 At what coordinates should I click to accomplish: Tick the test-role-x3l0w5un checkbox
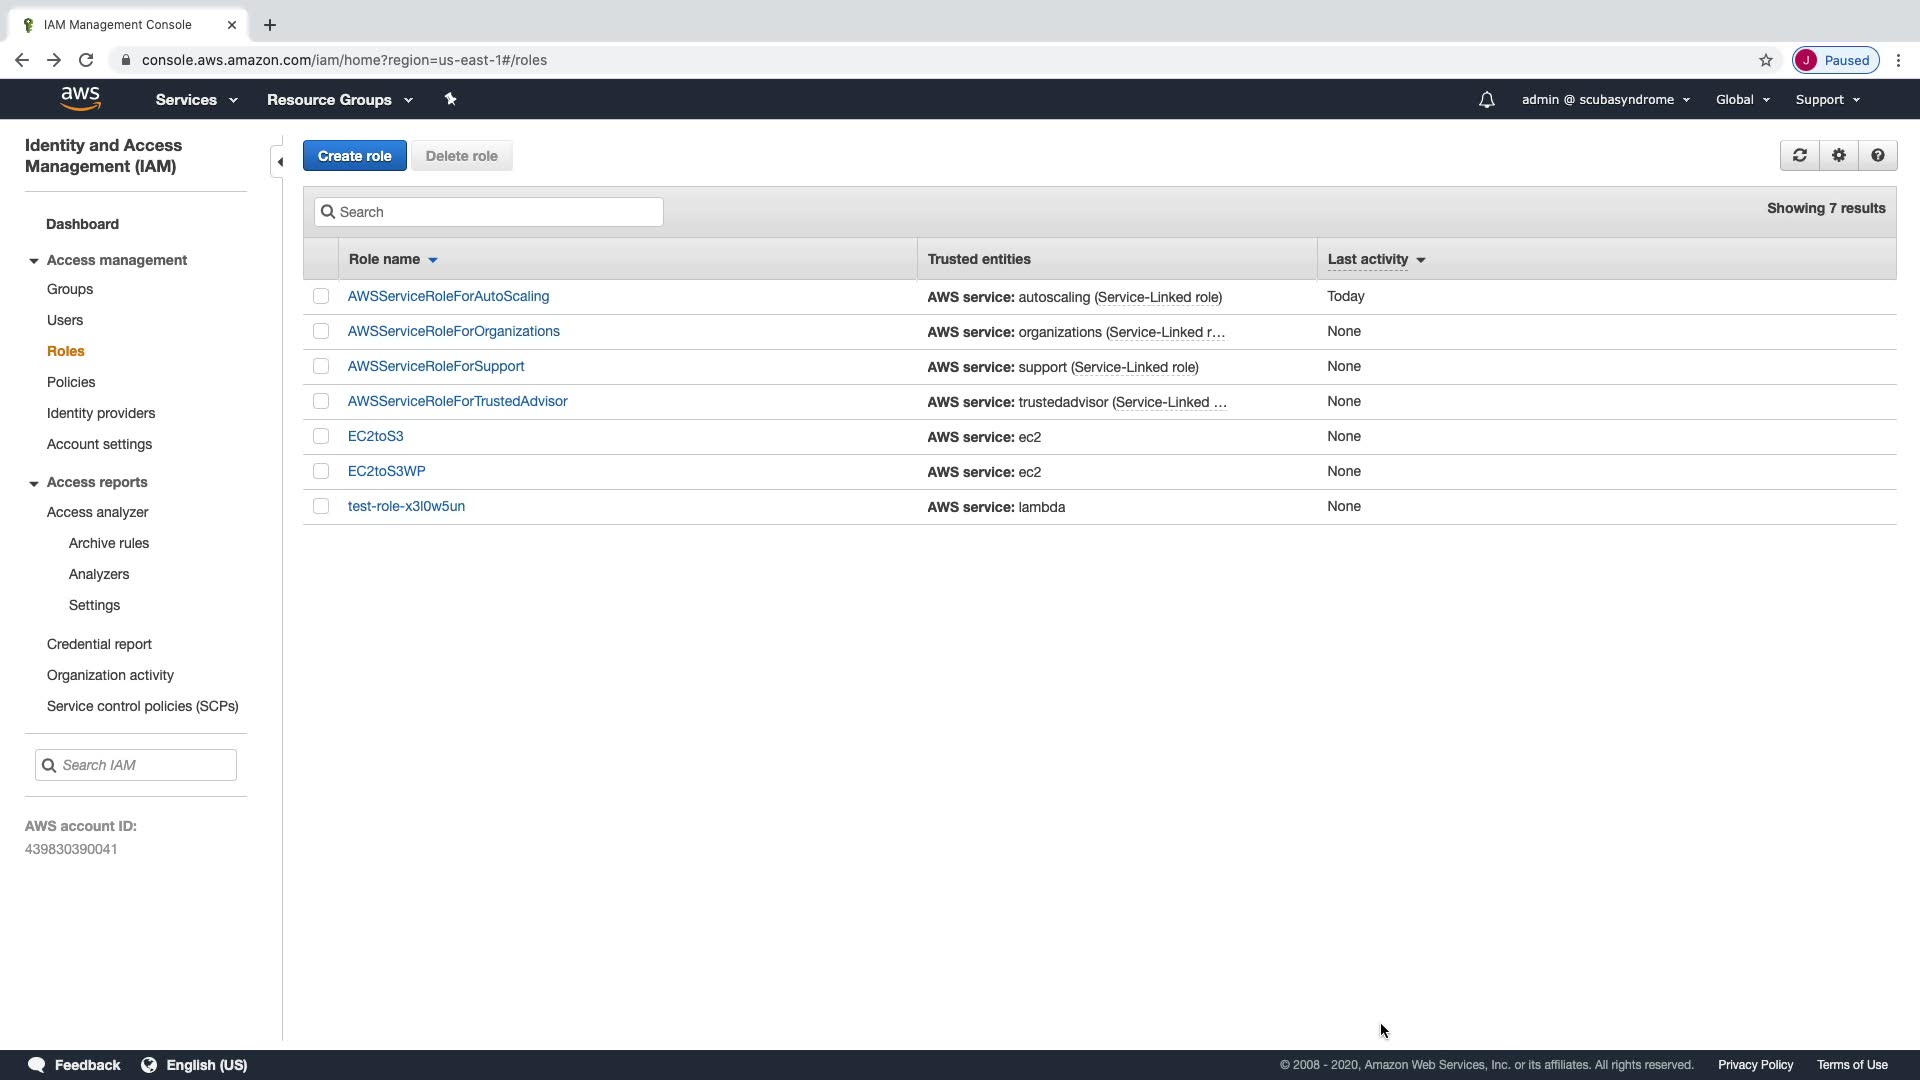(321, 506)
